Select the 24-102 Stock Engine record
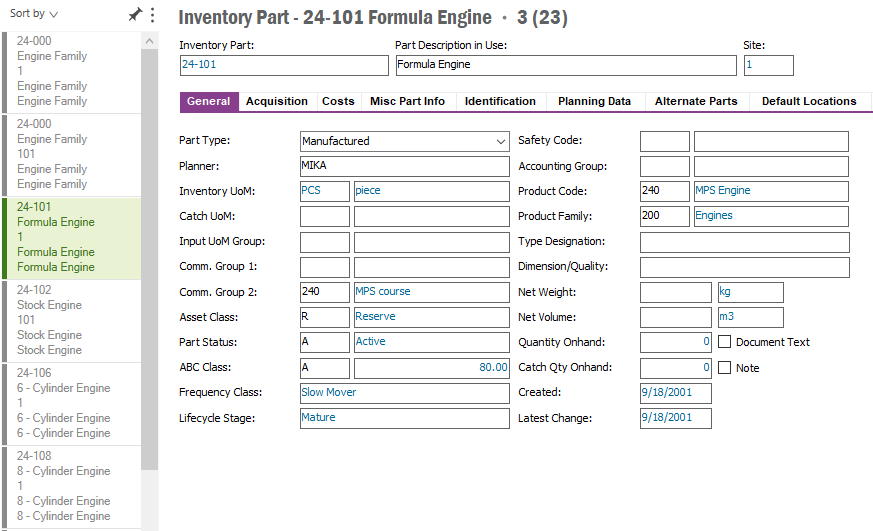873x531 pixels. 70,320
